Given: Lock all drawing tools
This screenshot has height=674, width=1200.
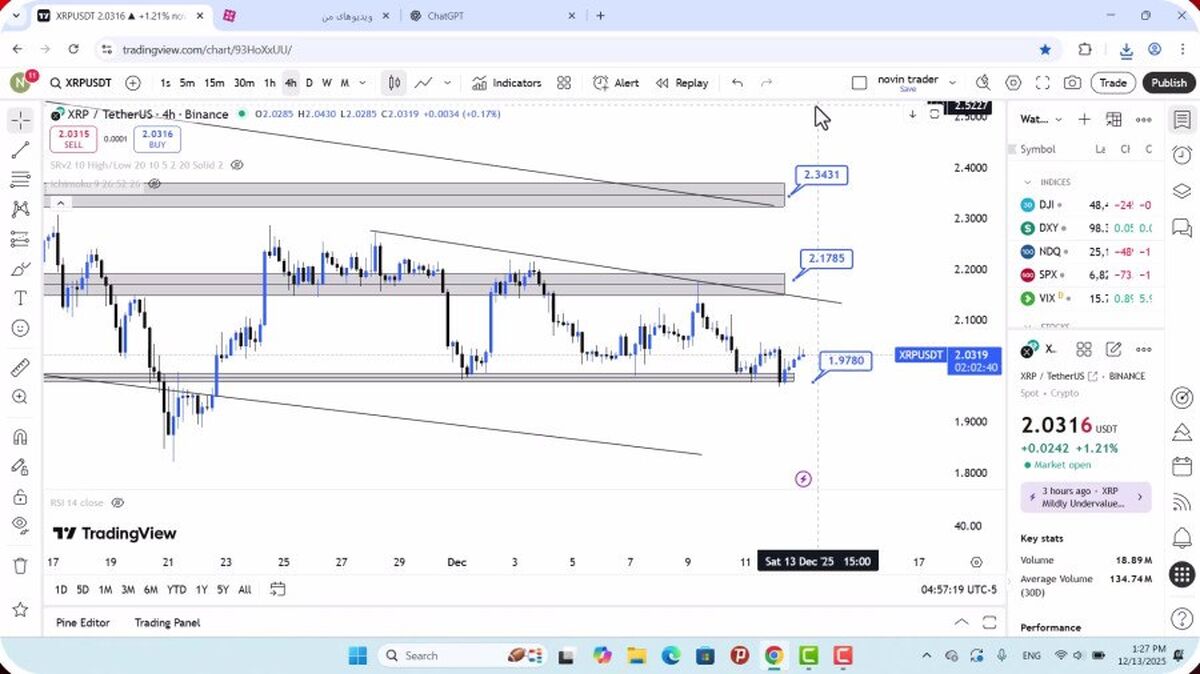Looking at the screenshot, I should pyautogui.click(x=20, y=496).
